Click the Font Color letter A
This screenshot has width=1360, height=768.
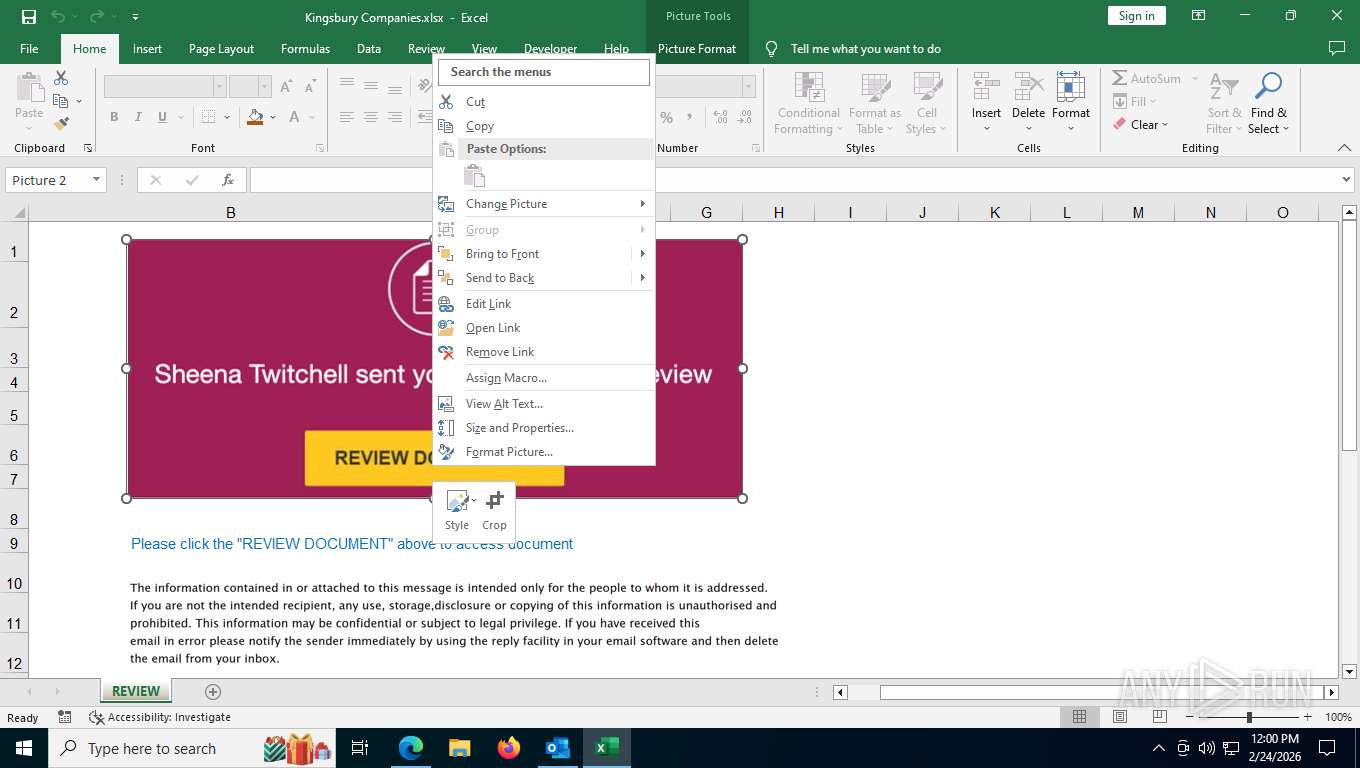tap(294, 117)
